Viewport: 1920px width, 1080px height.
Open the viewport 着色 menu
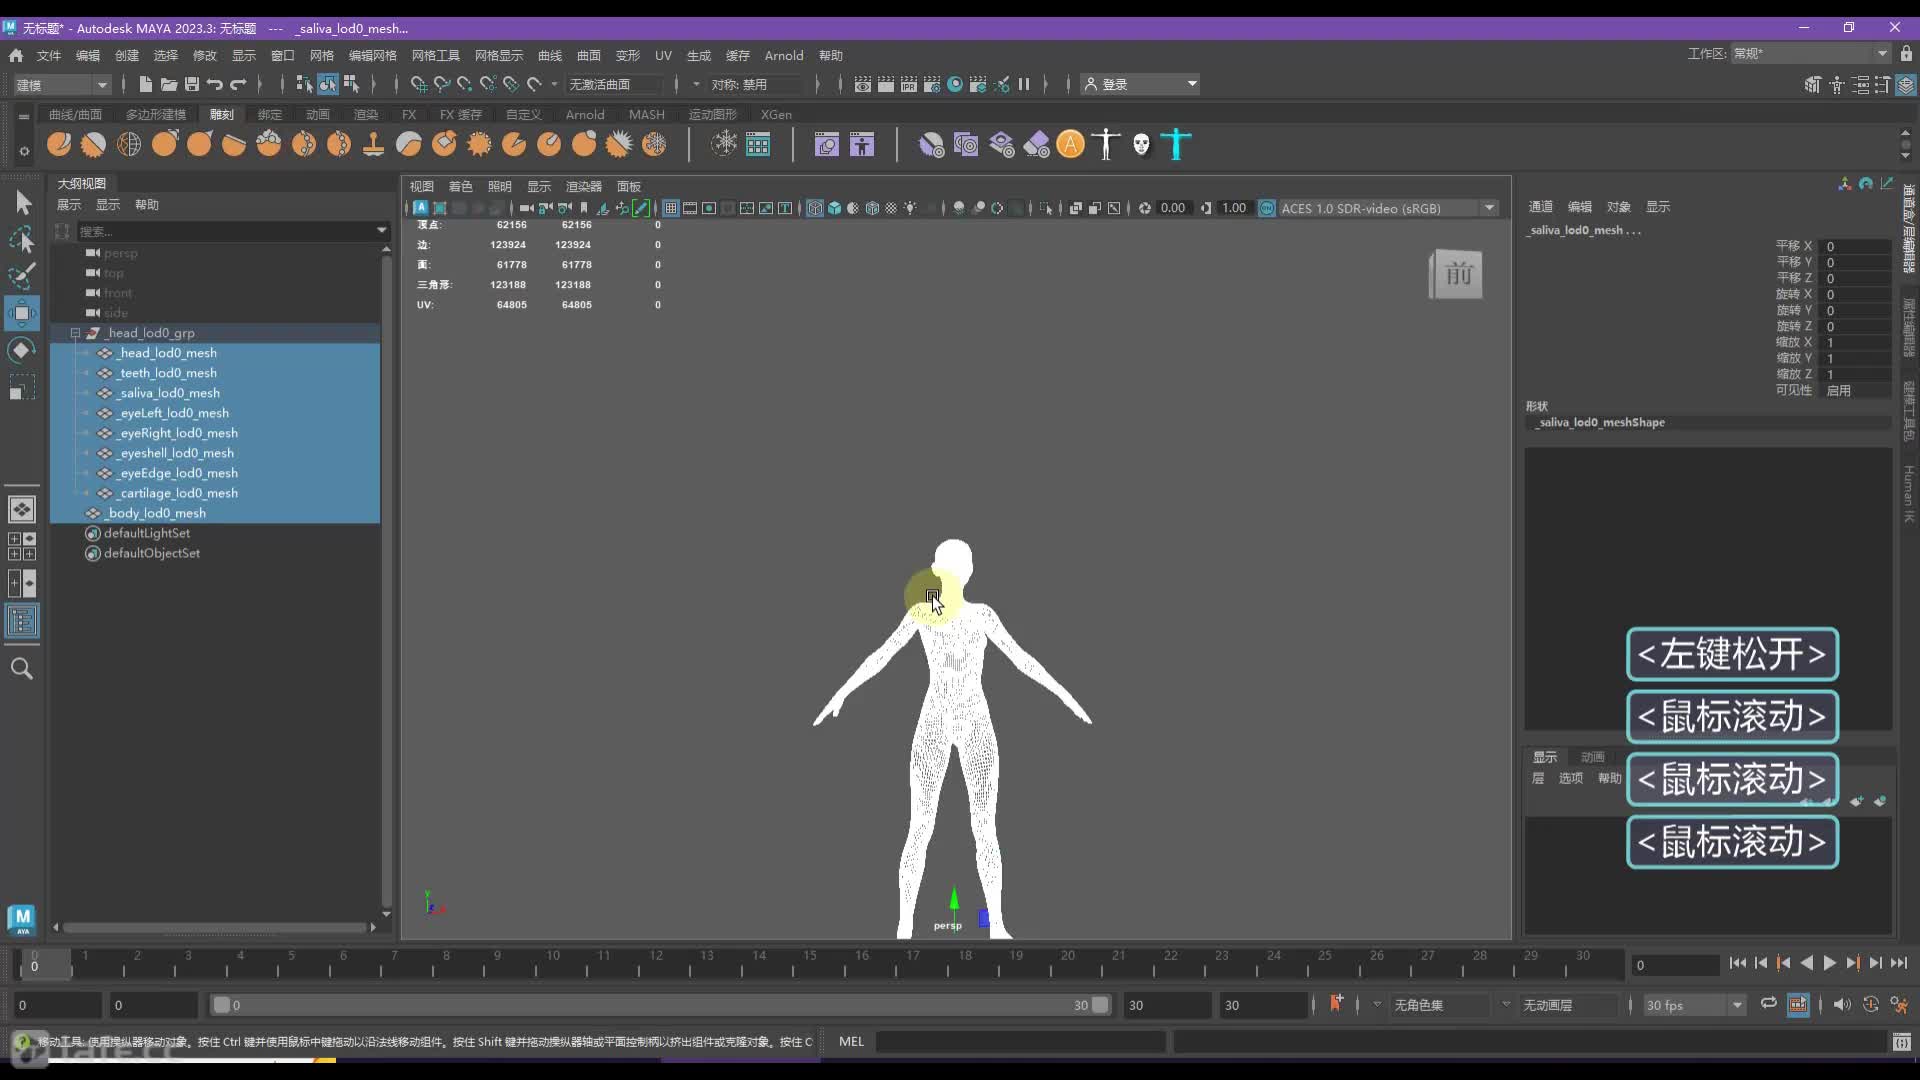point(460,187)
